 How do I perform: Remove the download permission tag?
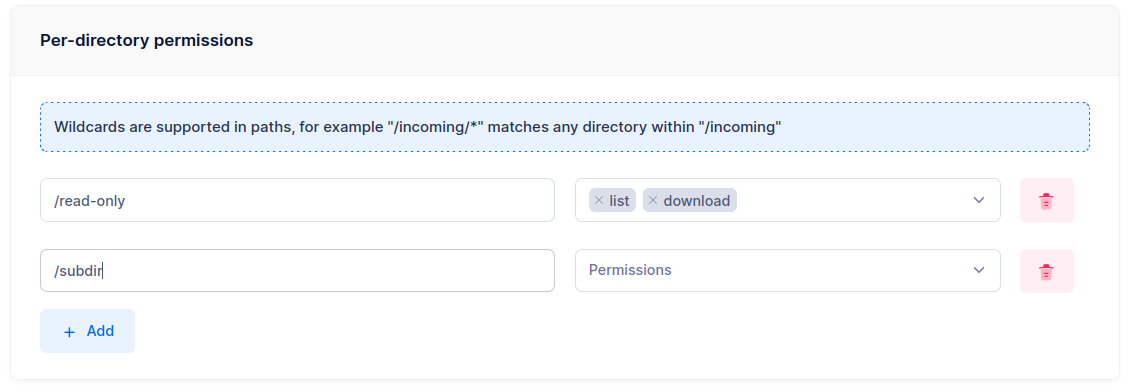coord(653,200)
